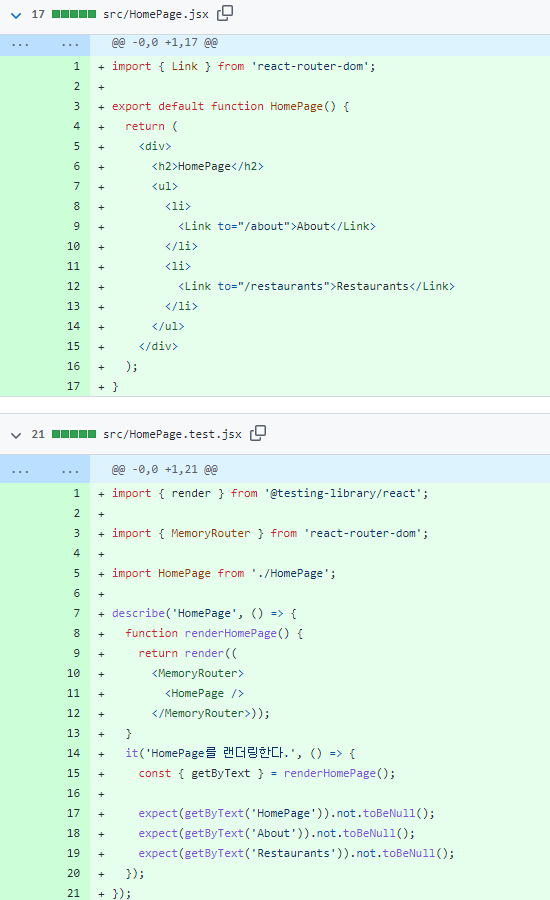Click the expect getByText('About') line
The width and height of the screenshot is (550, 900).
tap(277, 833)
